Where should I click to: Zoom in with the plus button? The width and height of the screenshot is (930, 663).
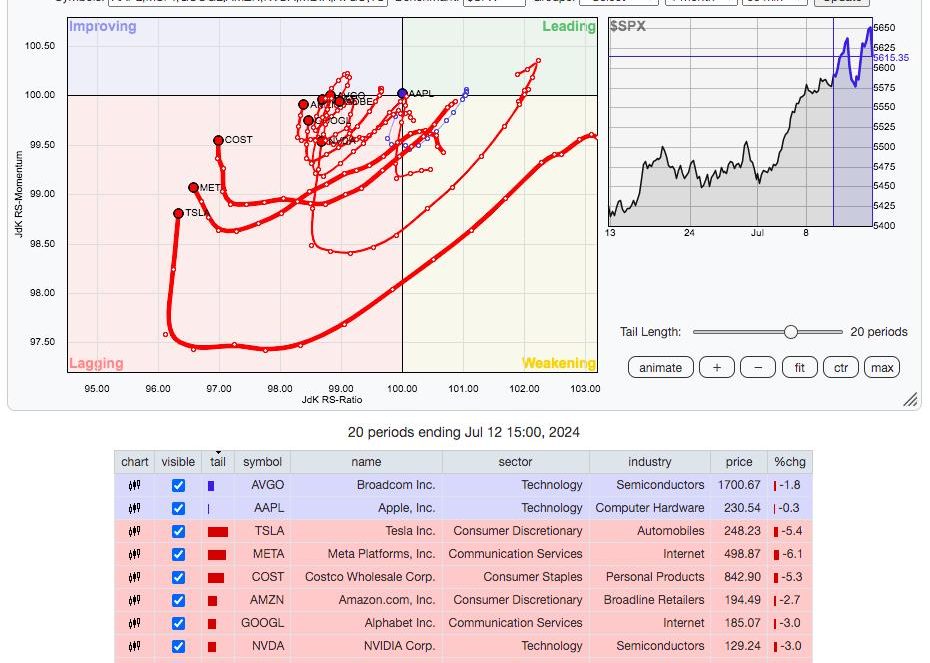pos(716,368)
